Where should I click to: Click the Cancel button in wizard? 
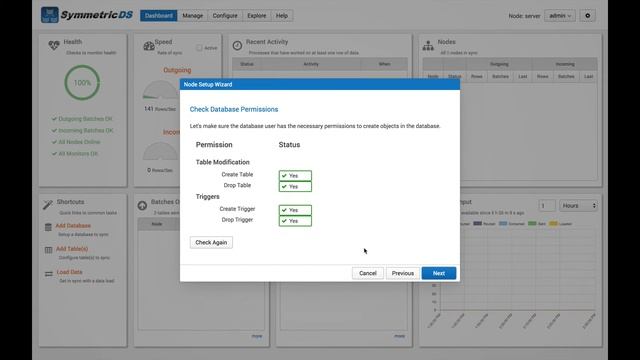[x=368, y=273]
